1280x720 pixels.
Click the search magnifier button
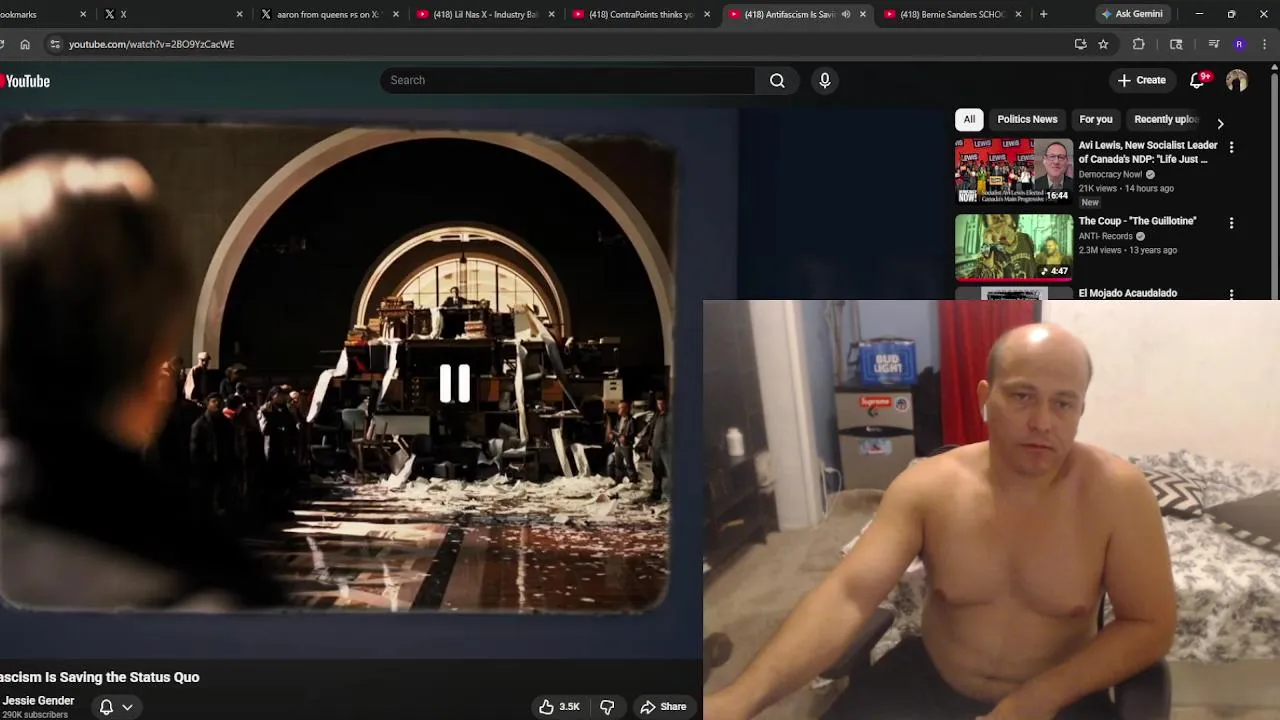[x=777, y=80]
